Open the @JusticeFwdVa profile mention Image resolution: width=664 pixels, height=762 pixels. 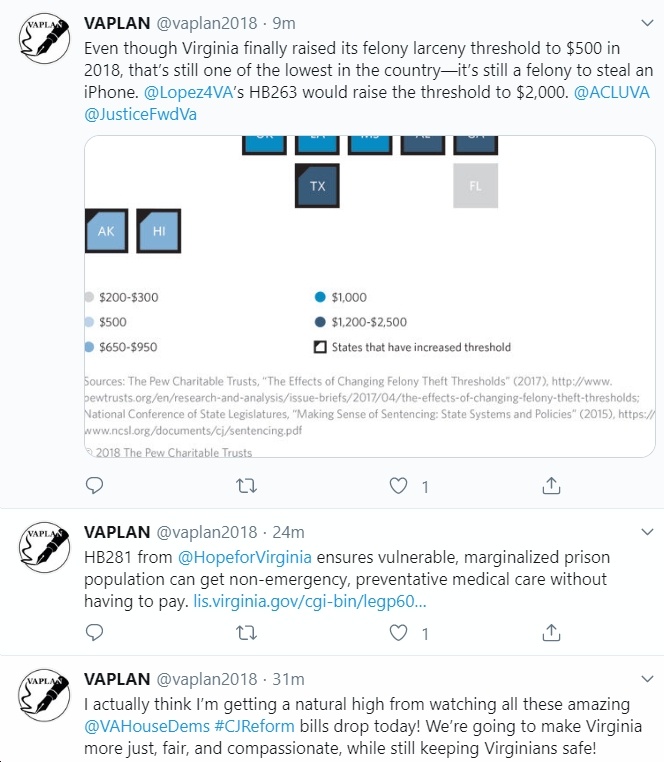click(140, 115)
